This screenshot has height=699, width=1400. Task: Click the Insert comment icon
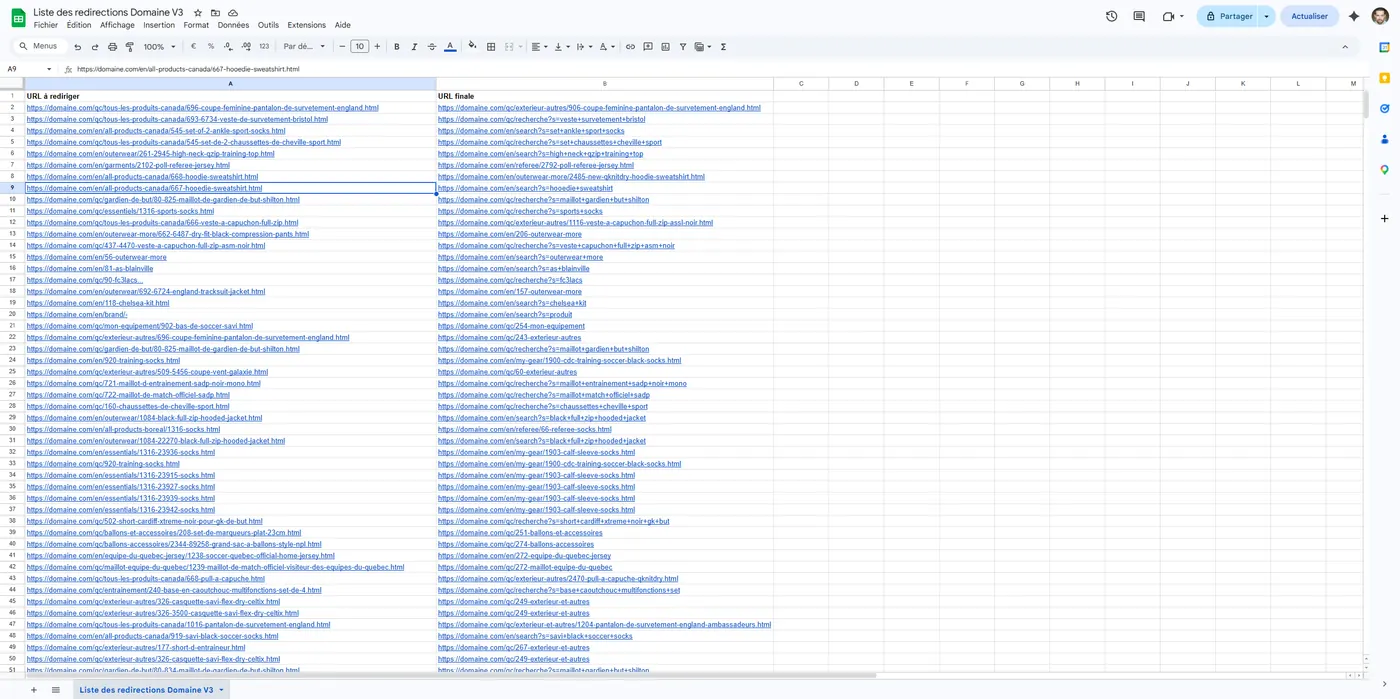pos(648,47)
